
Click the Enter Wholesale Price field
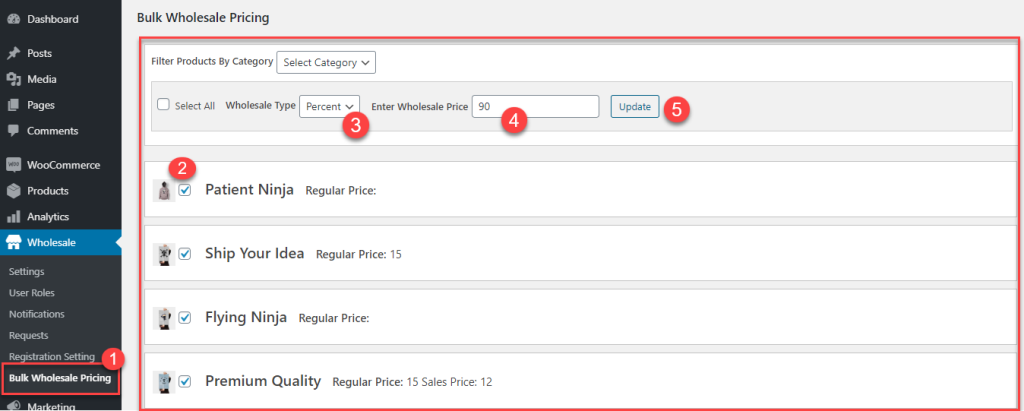tap(536, 107)
